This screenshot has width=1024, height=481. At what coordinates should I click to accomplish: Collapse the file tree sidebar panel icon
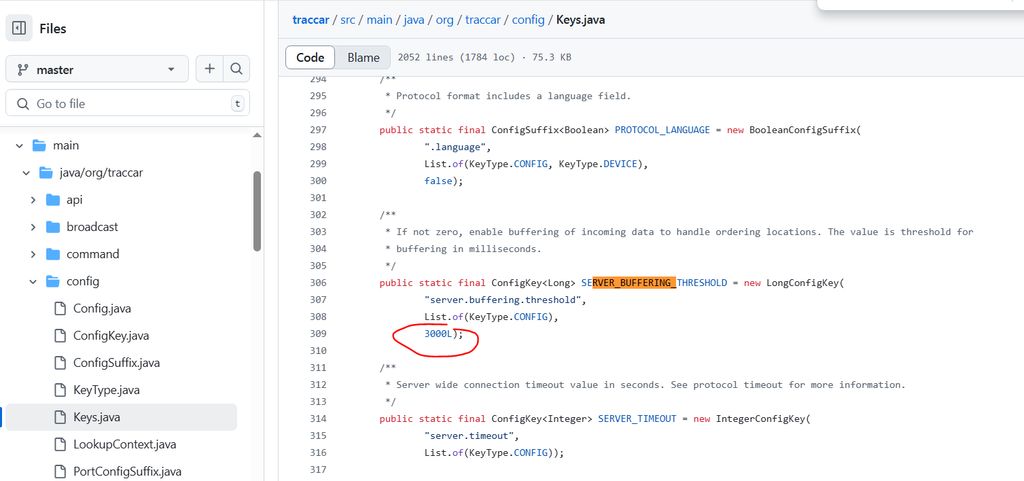tap(19, 28)
